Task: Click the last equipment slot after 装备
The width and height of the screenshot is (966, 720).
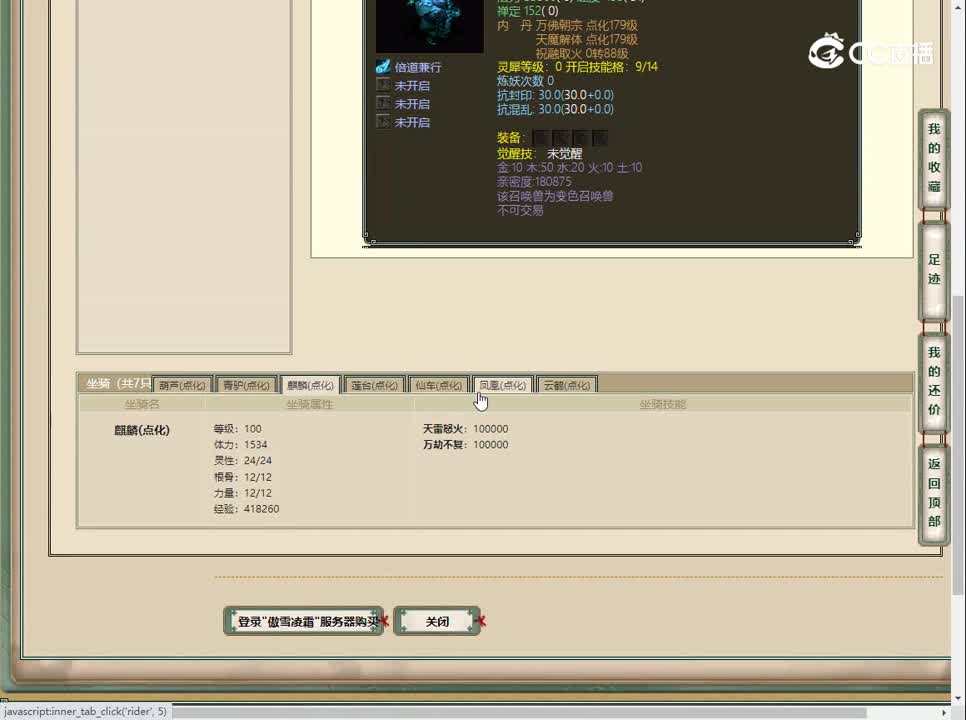Action: coord(599,138)
